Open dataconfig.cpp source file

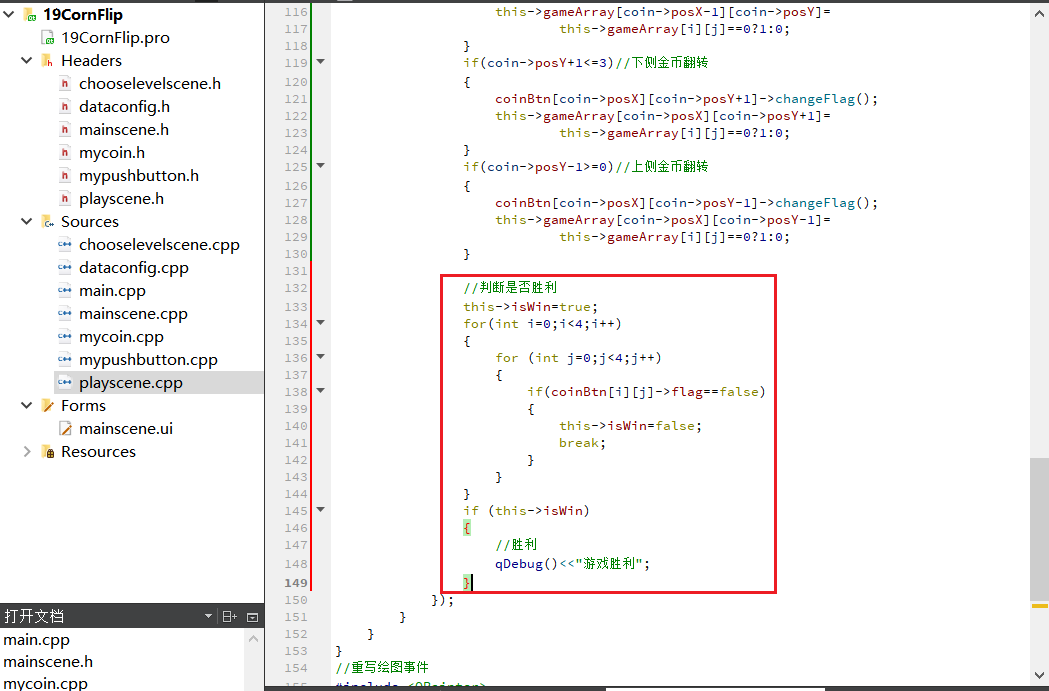[133, 268]
